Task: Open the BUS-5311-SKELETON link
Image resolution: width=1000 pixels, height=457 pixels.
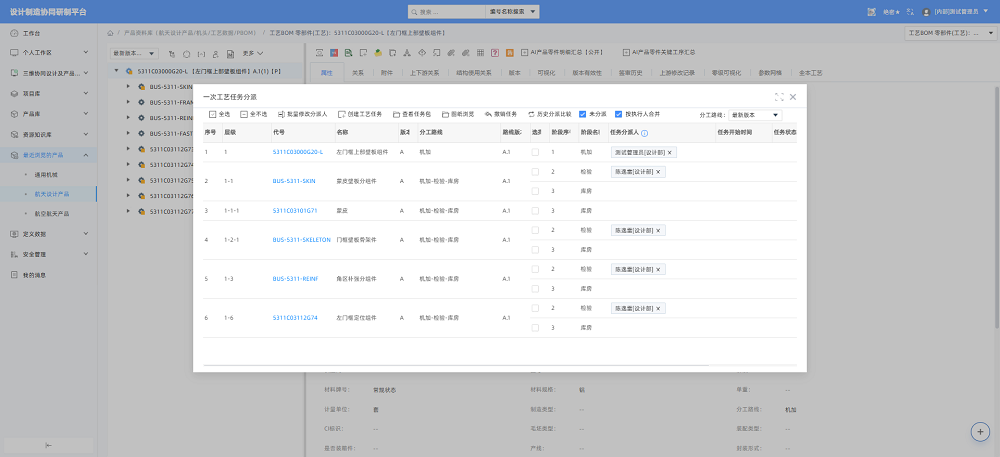Action: pyautogui.click(x=302, y=240)
